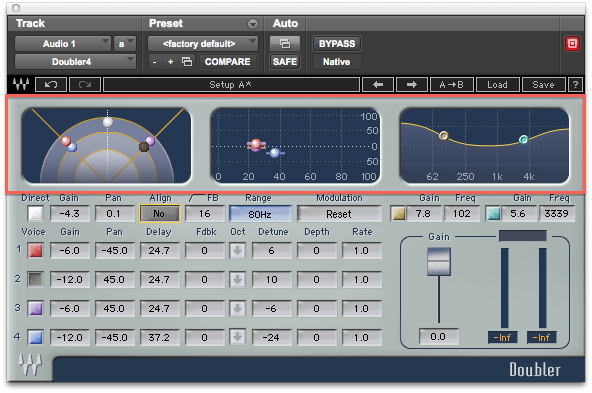Toggle voice 2 gray on/off square
This screenshot has width=592, height=393.
coord(35,280)
